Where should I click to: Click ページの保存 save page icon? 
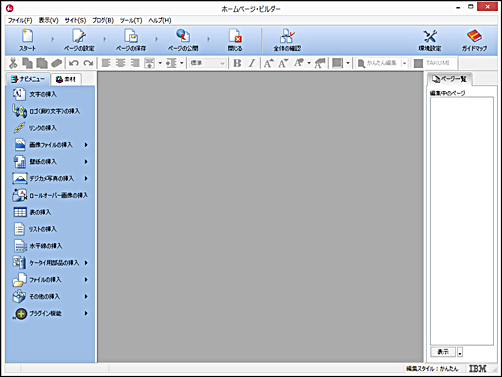point(131,40)
